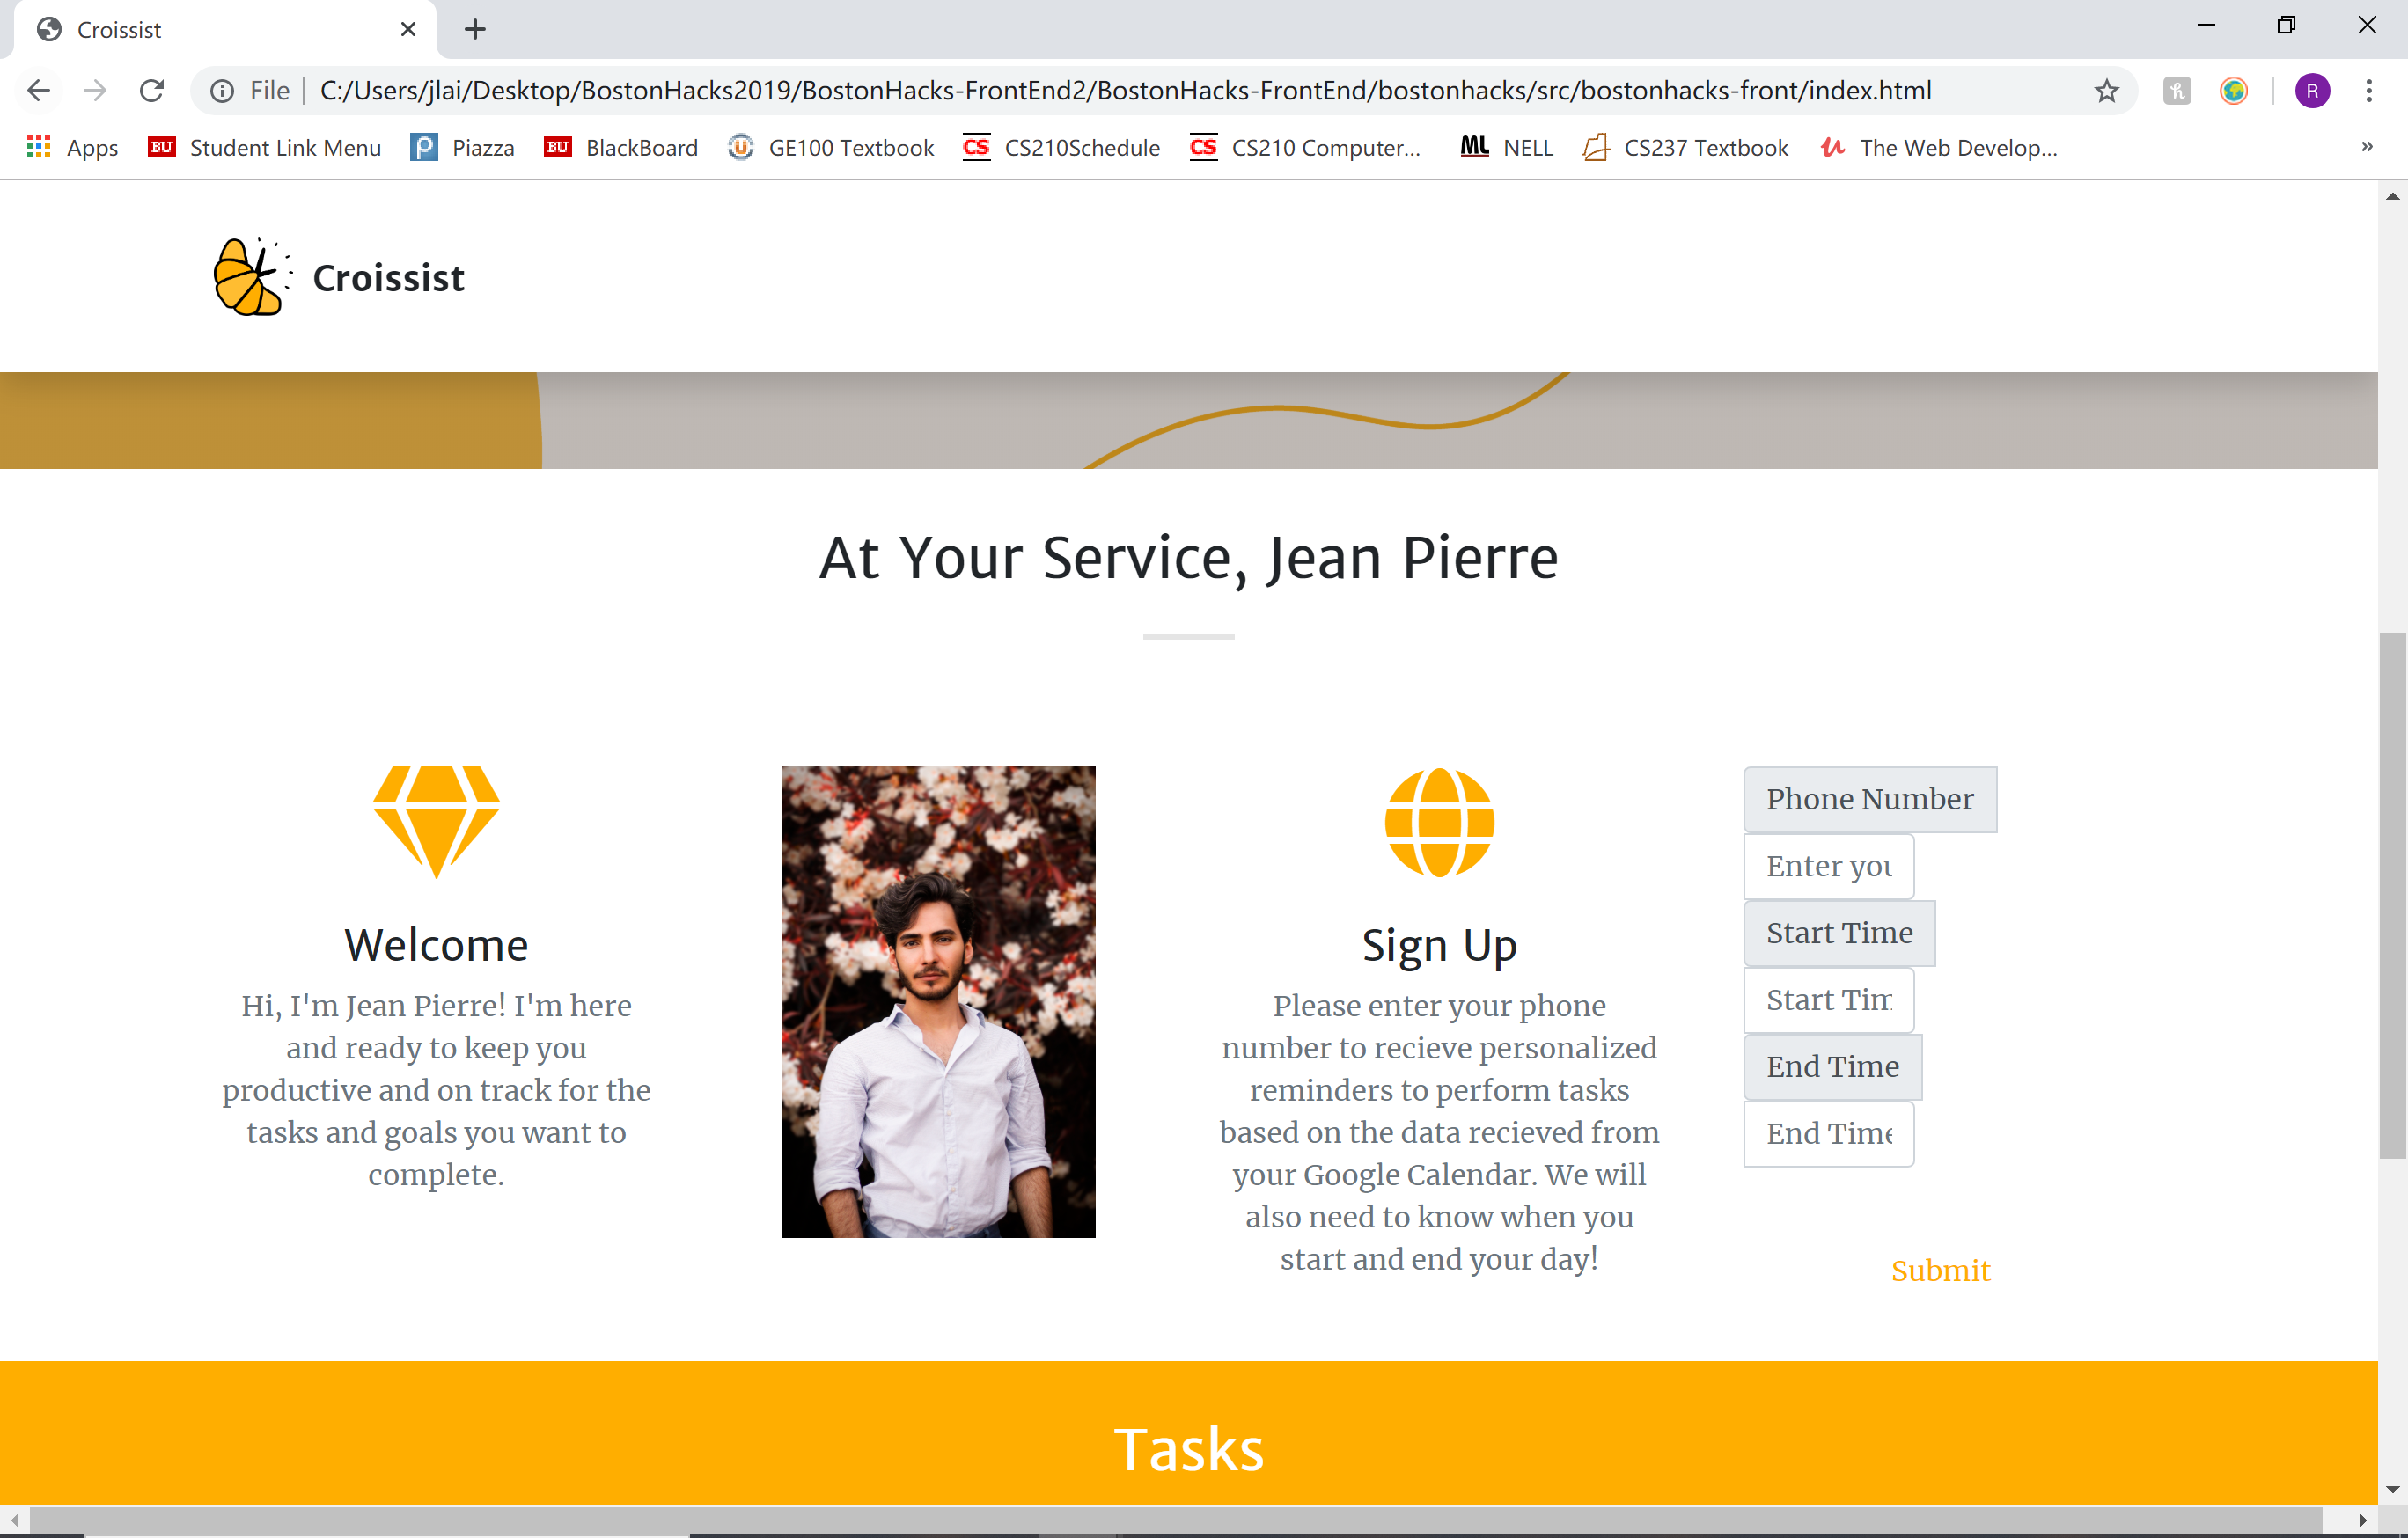Bookmark page with star icon
This screenshot has height=1538, width=2408.
pos(2106,91)
